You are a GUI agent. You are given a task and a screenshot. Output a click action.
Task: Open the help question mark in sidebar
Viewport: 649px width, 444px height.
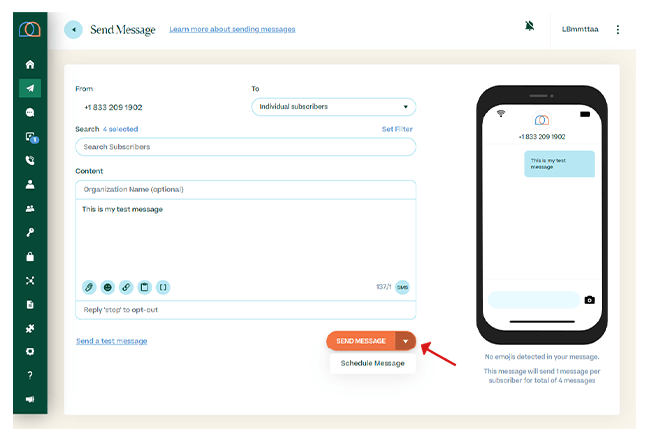pyautogui.click(x=30, y=375)
